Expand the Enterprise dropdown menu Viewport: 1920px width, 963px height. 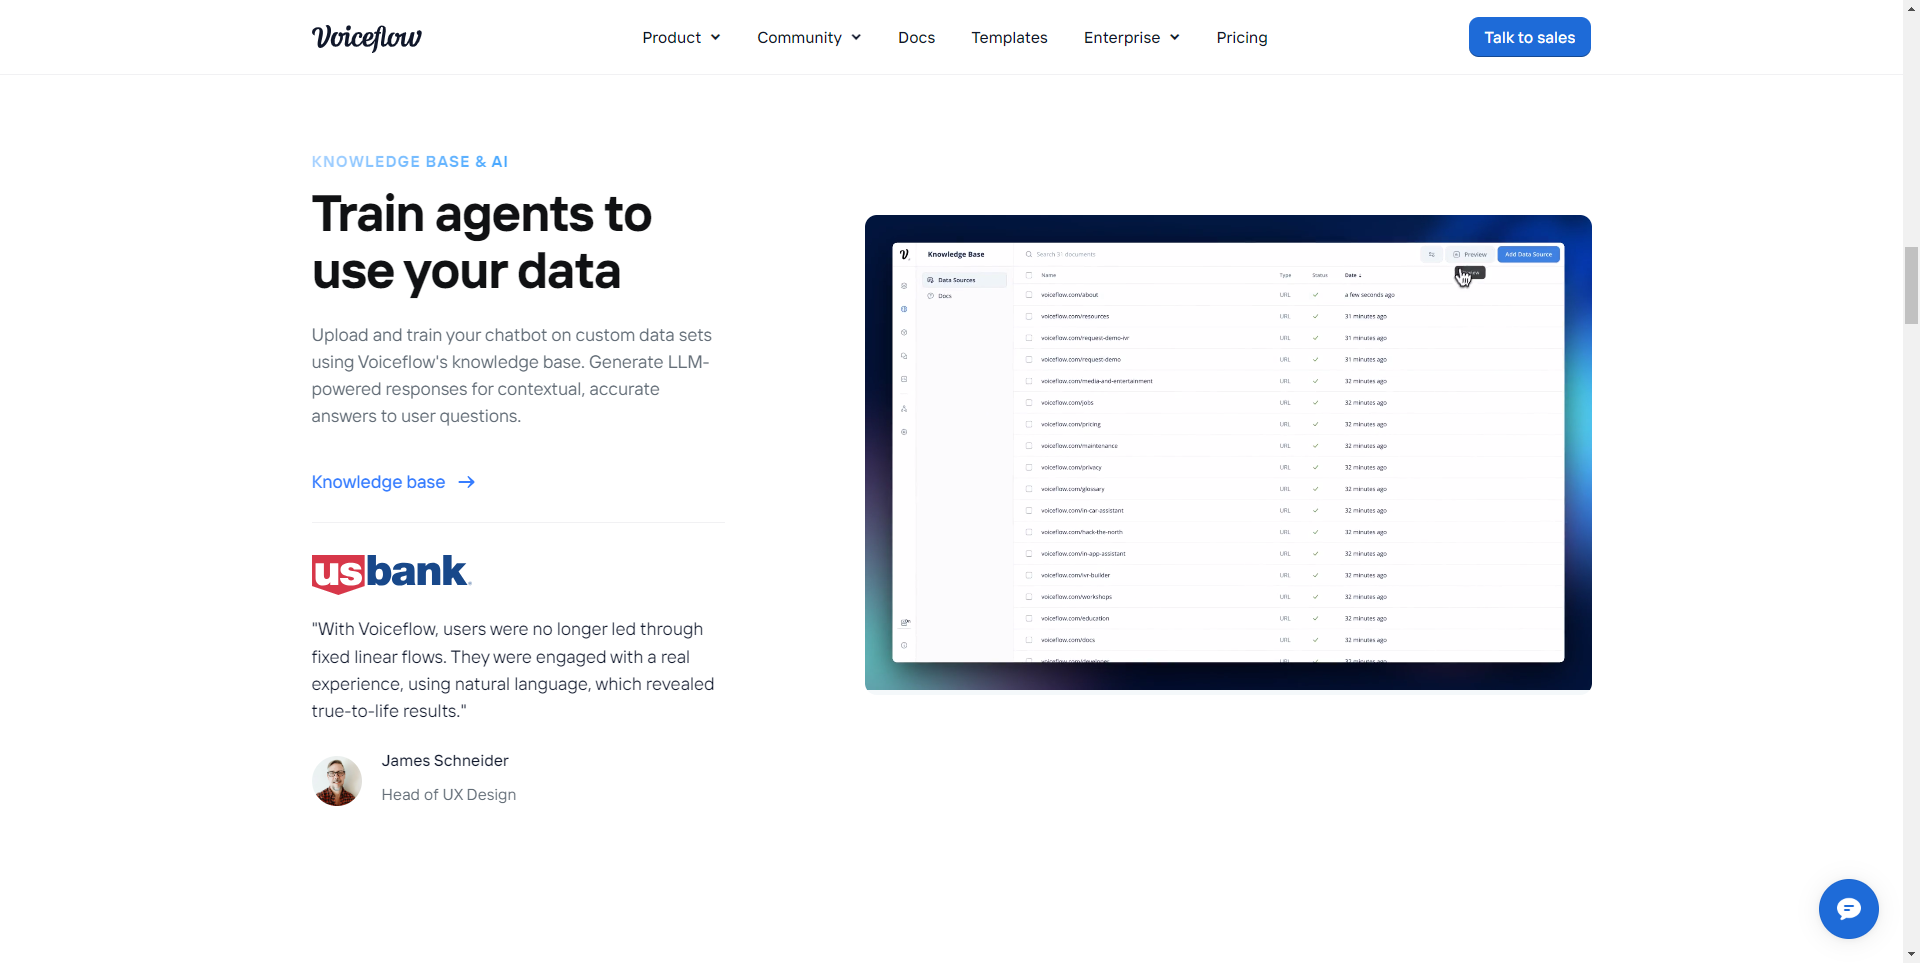click(x=1132, y=37)
